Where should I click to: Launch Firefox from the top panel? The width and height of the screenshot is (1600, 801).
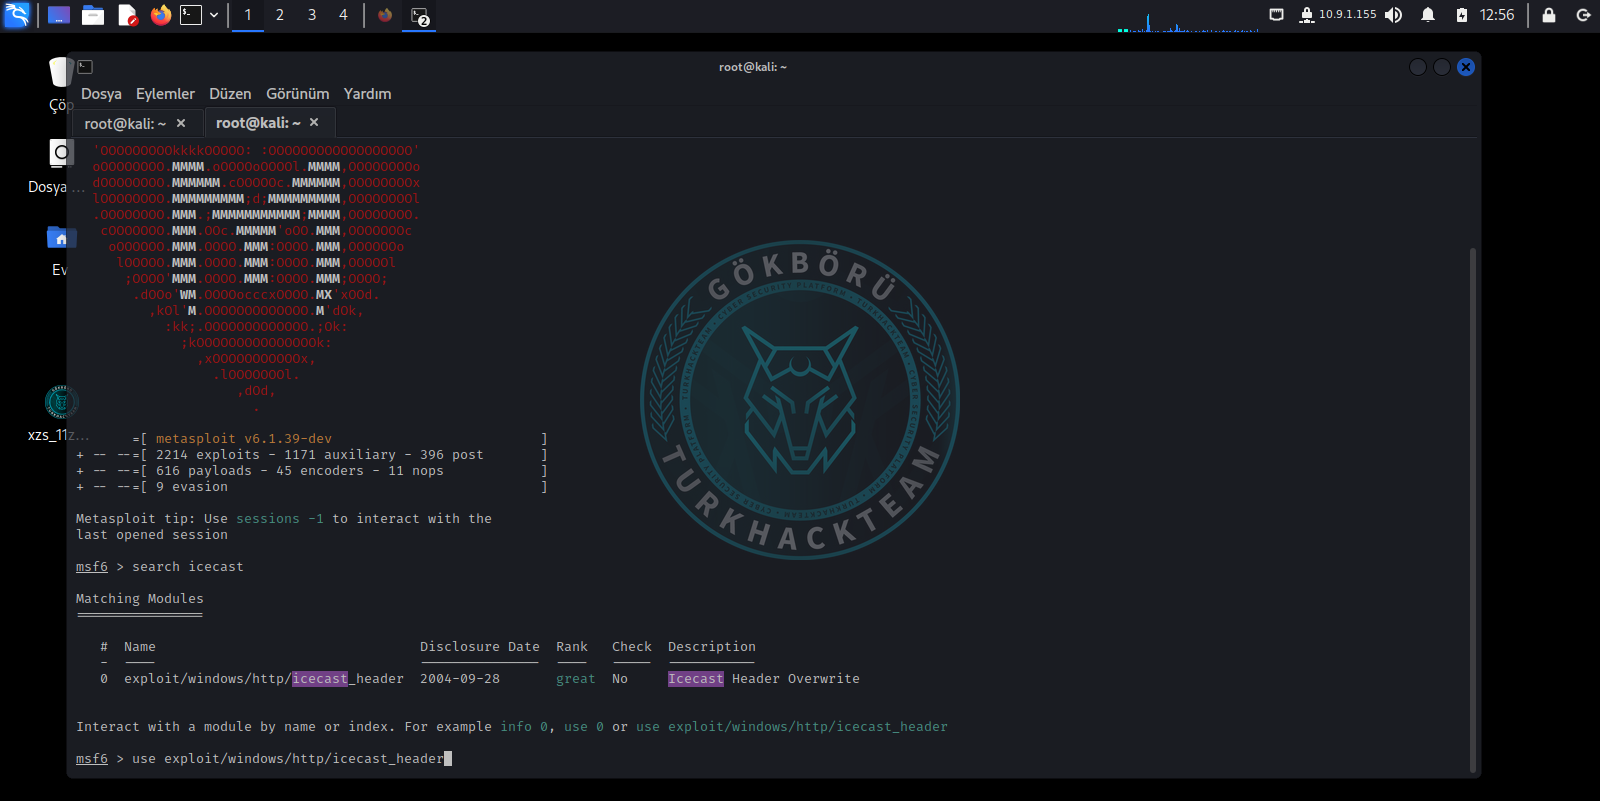[x=160, y=15]
